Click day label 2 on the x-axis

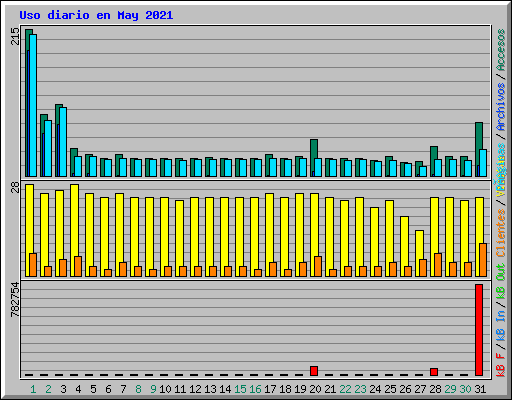pos(48,389)
